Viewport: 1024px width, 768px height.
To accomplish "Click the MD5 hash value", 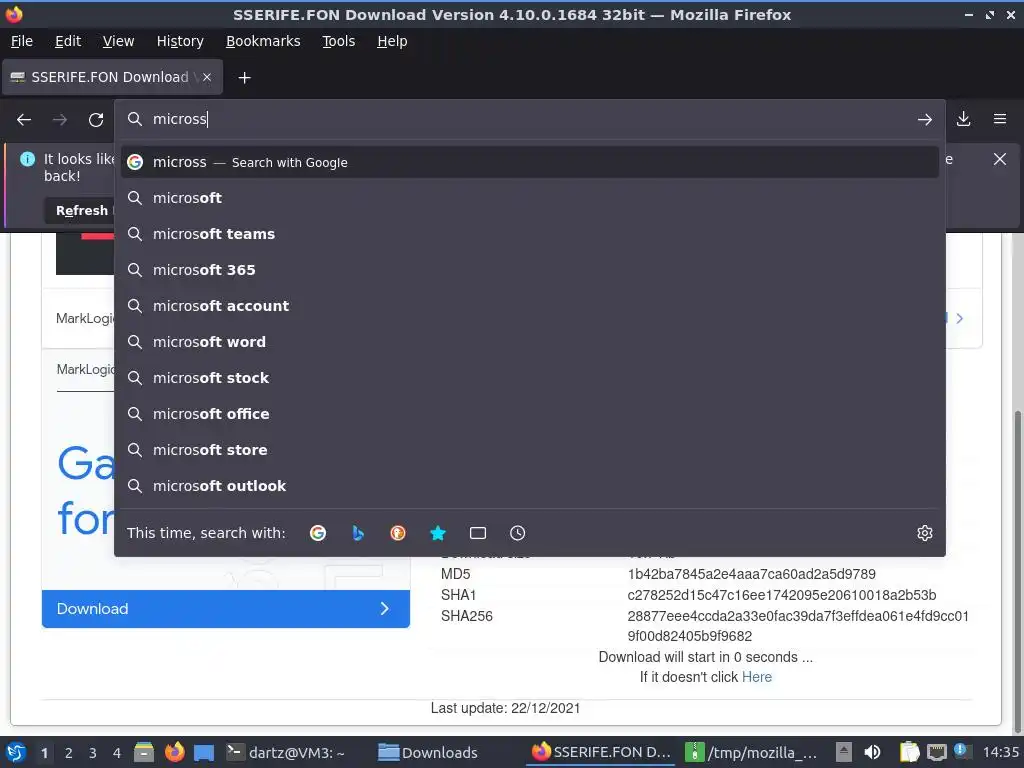I will tap(751, 574).
